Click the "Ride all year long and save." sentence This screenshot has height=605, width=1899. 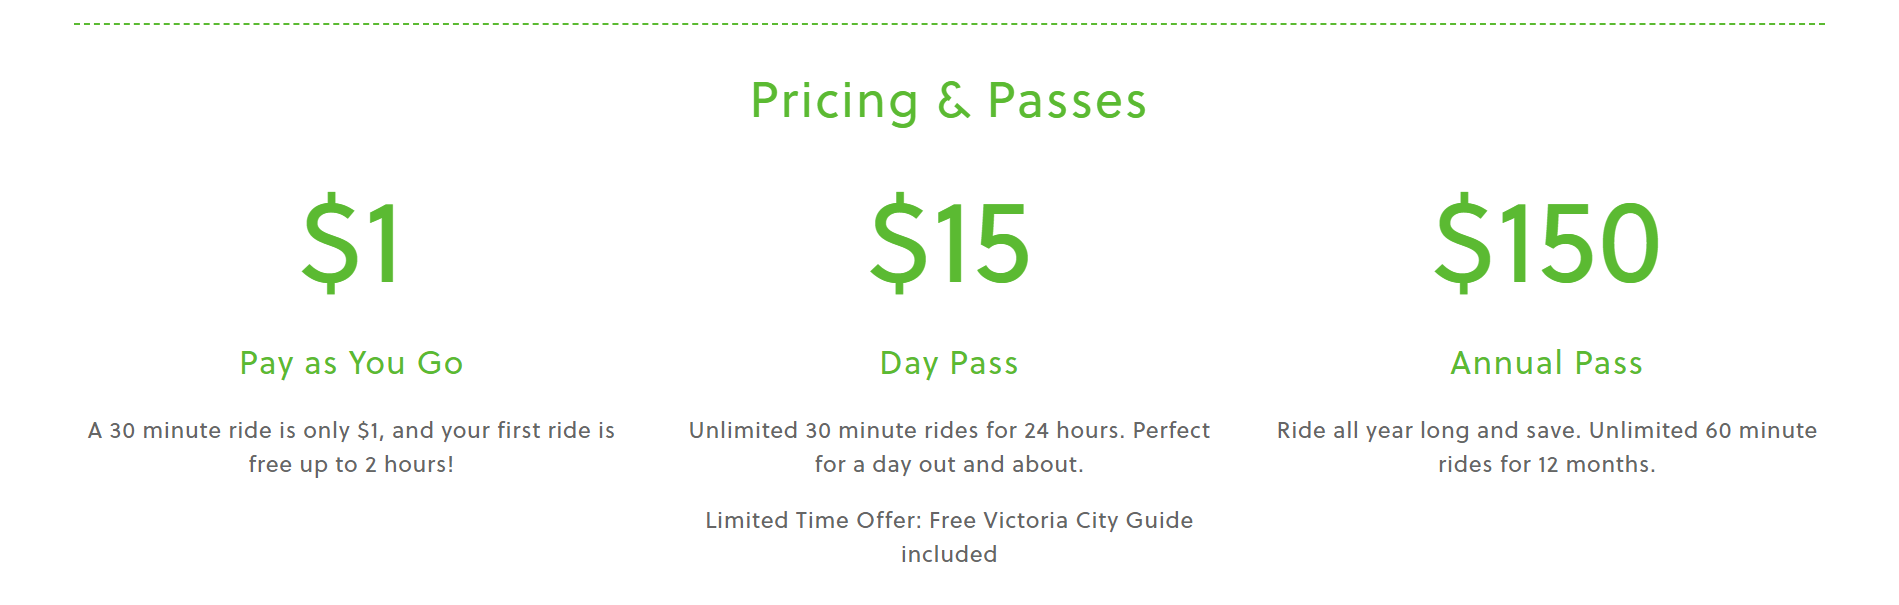pyautogui.click(x=1428, y=430)
